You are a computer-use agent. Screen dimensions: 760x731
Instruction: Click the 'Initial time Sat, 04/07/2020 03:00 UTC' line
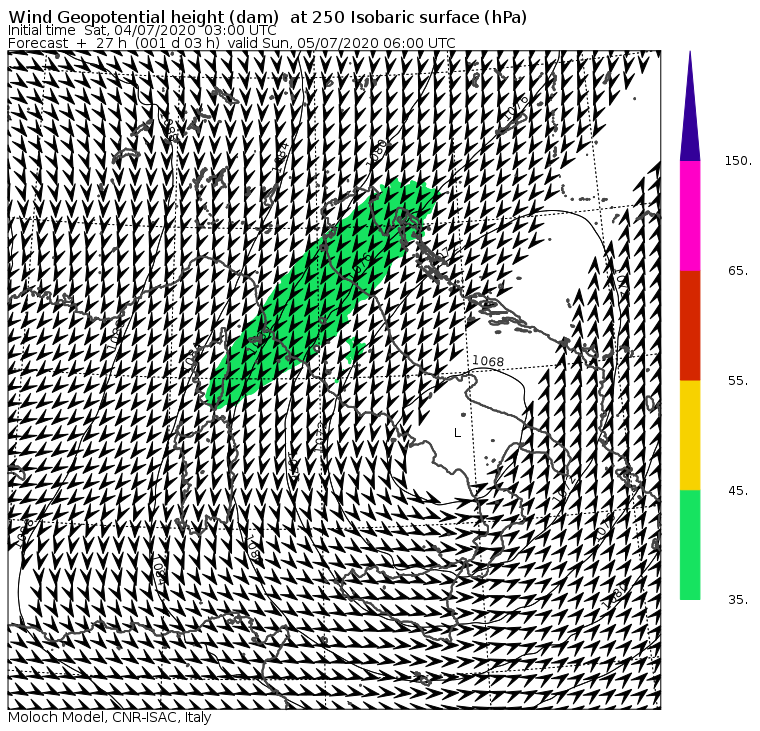pos(142,30)
